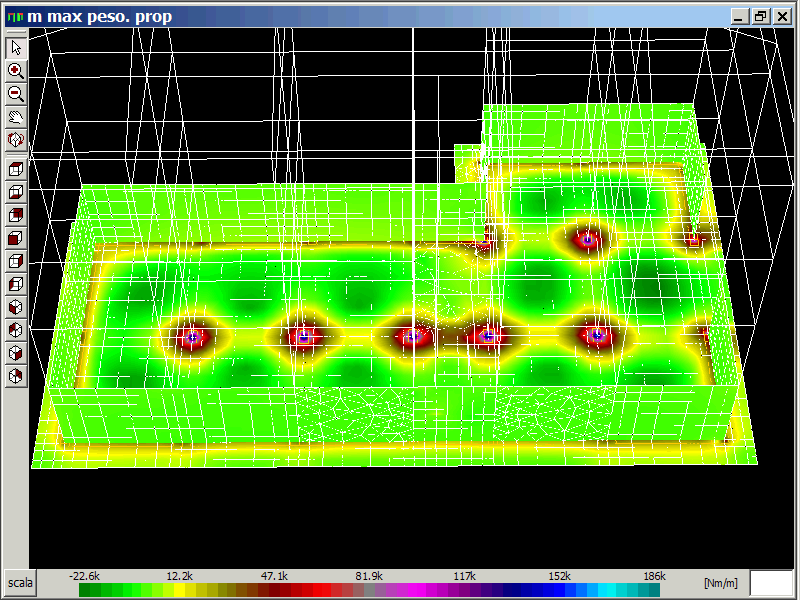Select cube view with red front face
This screenshot has height=600, width=800.
click(x=16, y=238)
